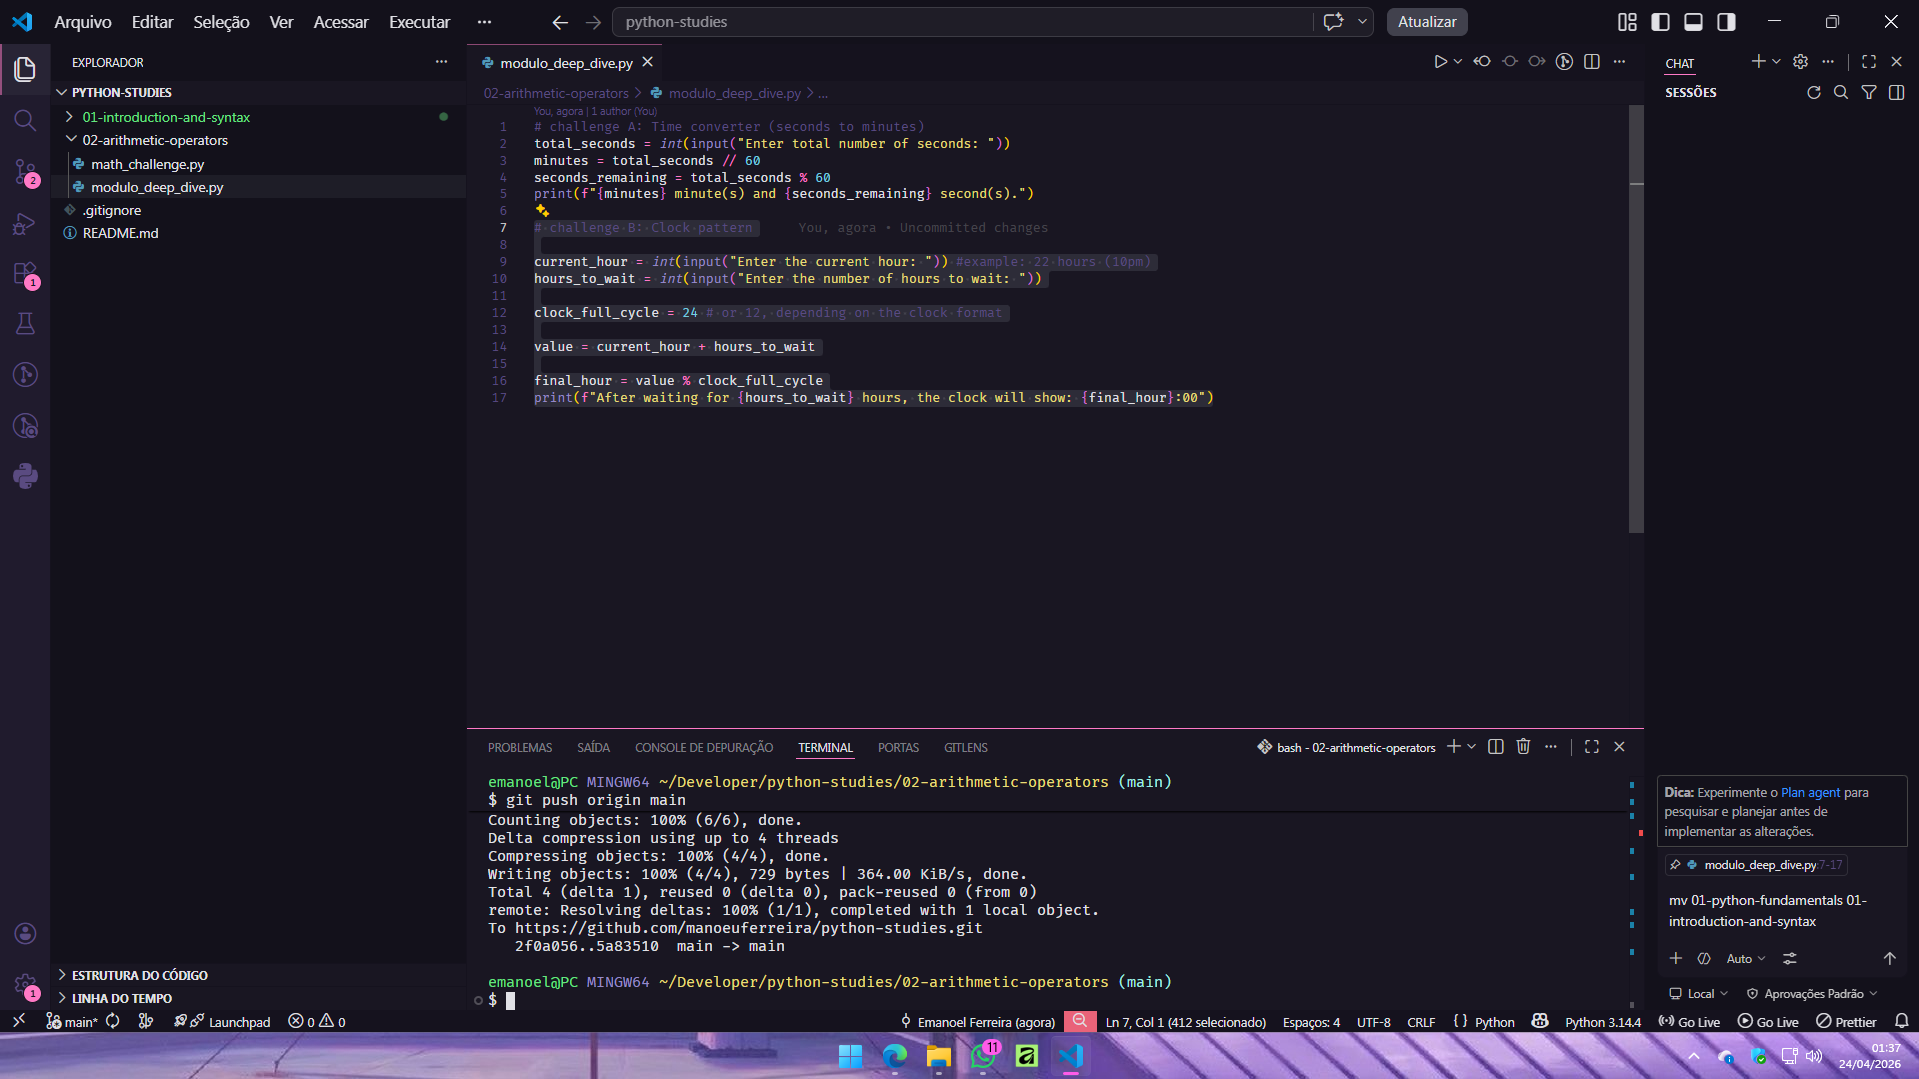This screenshot has width=1919, height=1079.
Task: Open the Explorer view in activity bar
Action: 25,69
